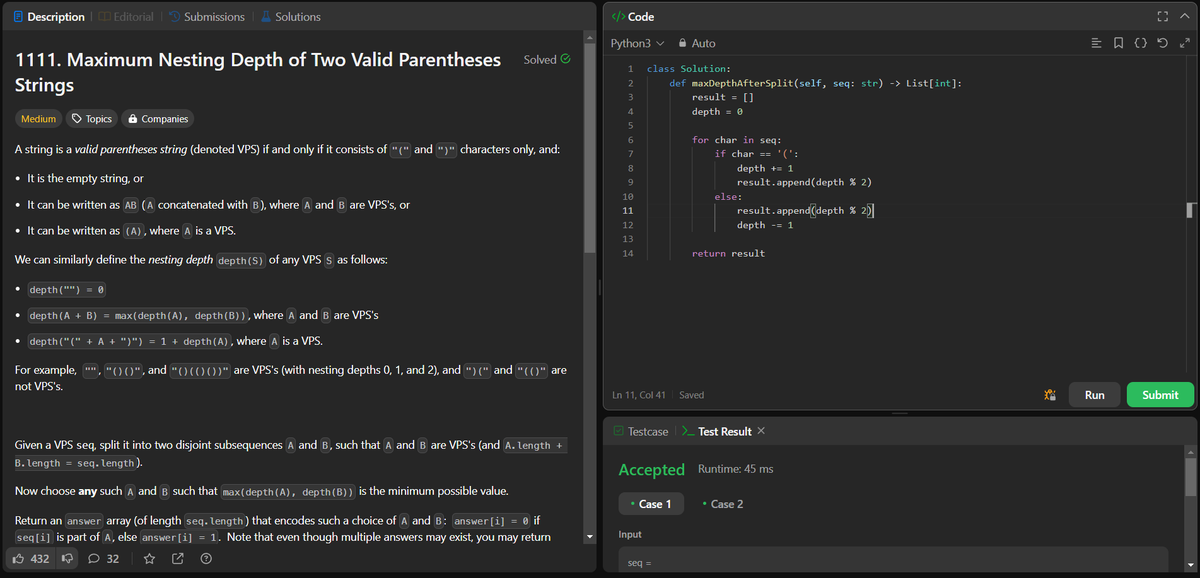Open the Solutions tab

(290, 17)
